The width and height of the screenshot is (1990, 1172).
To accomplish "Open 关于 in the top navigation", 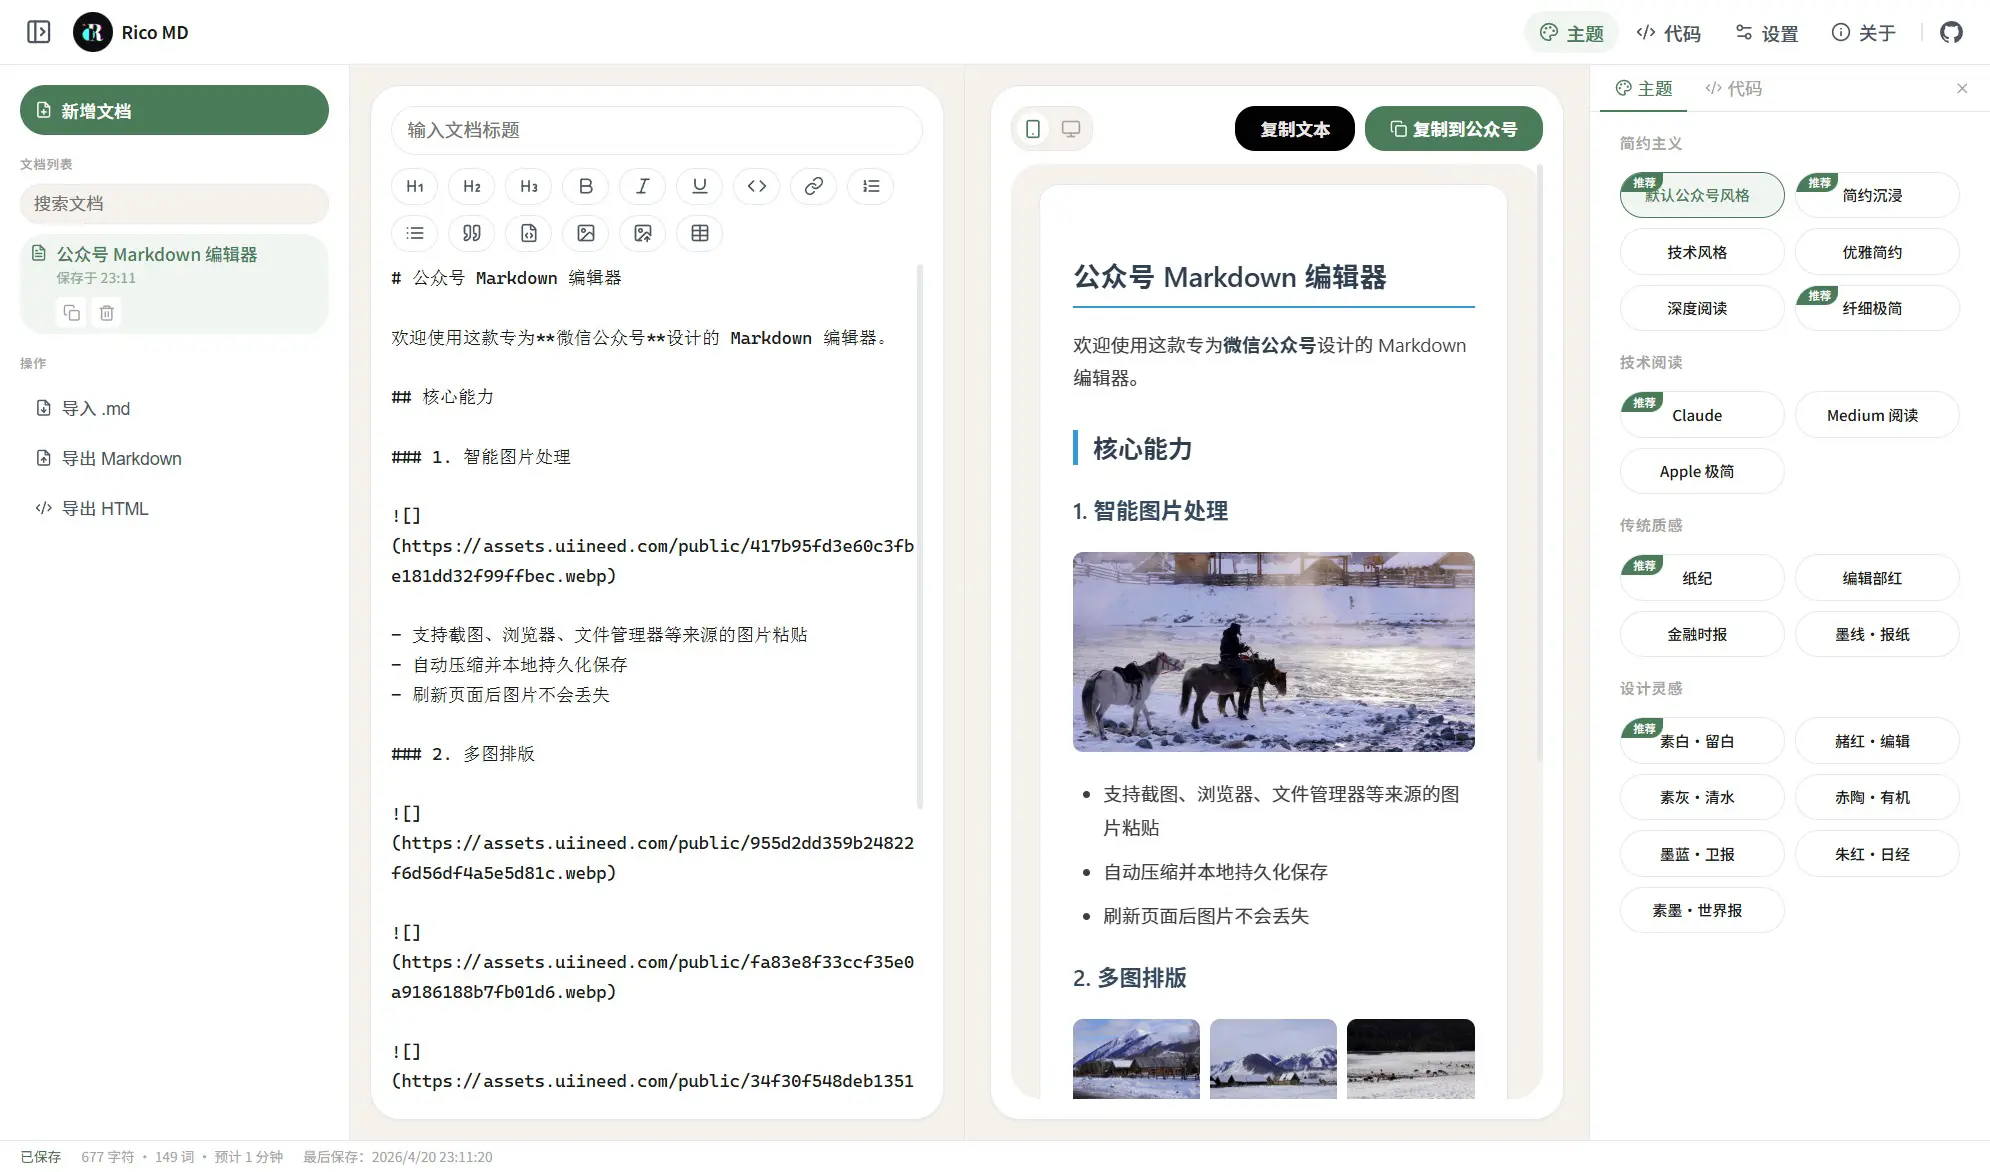I will (1864, 33).
